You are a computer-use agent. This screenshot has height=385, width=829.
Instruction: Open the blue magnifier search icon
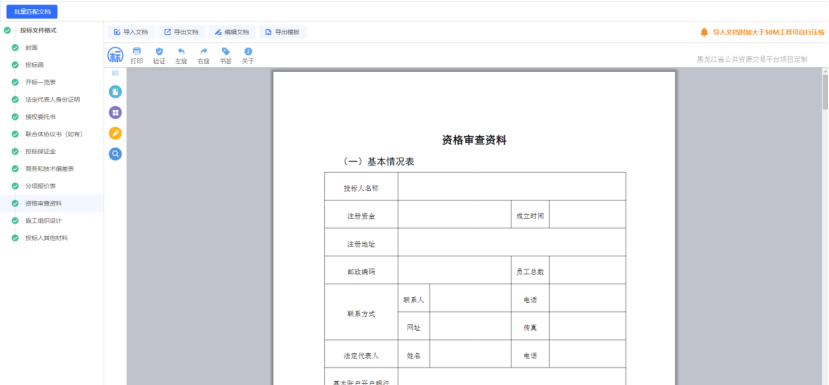(115, 154)
